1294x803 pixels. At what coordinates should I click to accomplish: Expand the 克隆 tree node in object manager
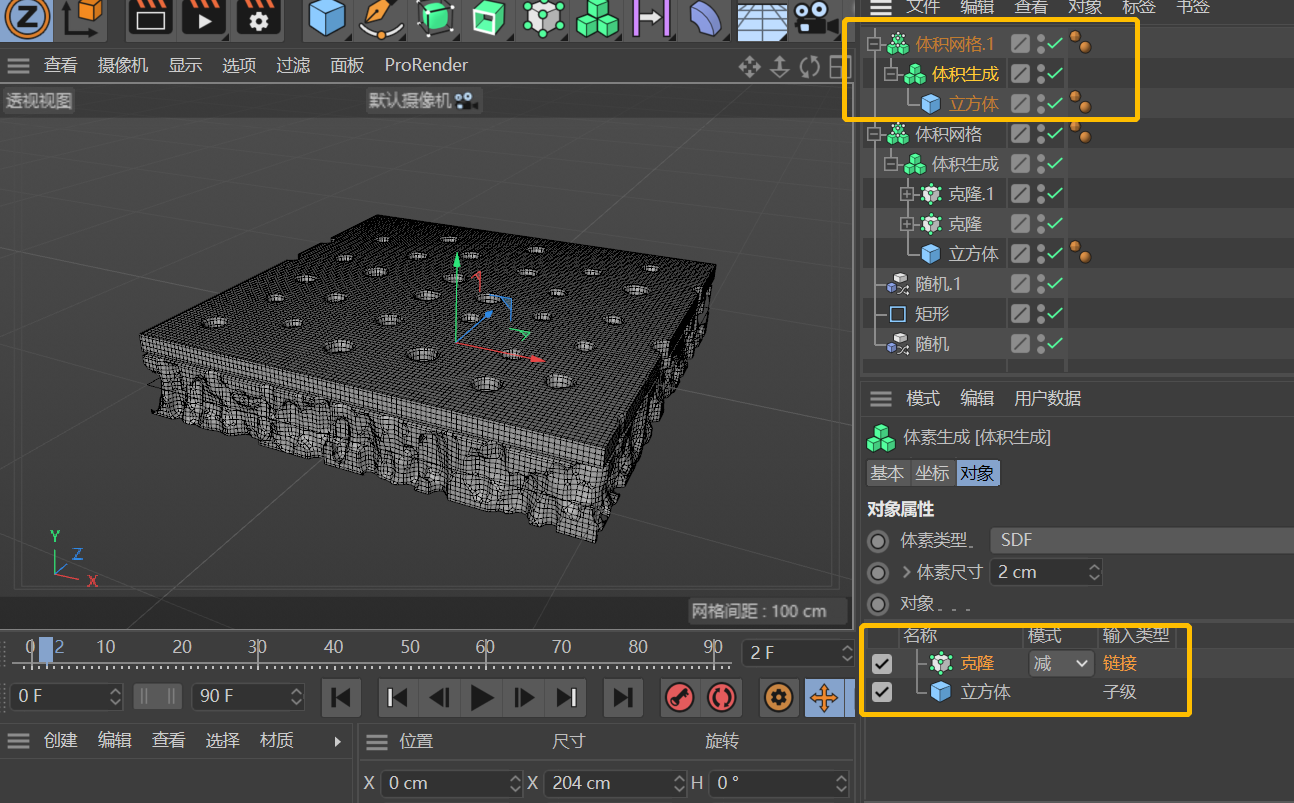pos(907,224)
